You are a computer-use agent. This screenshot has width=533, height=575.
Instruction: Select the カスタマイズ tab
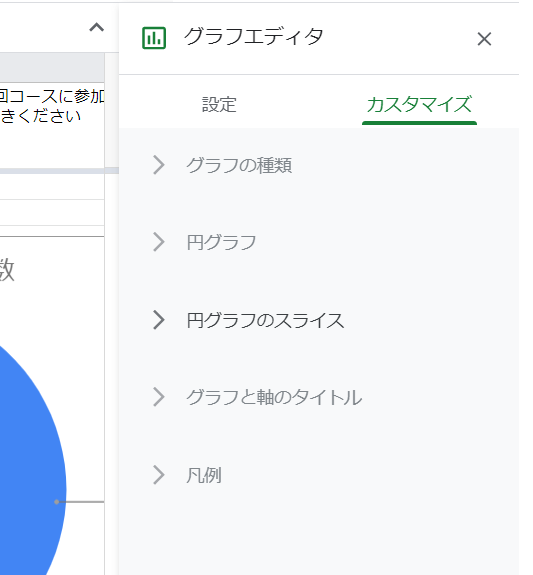[419, 105]
